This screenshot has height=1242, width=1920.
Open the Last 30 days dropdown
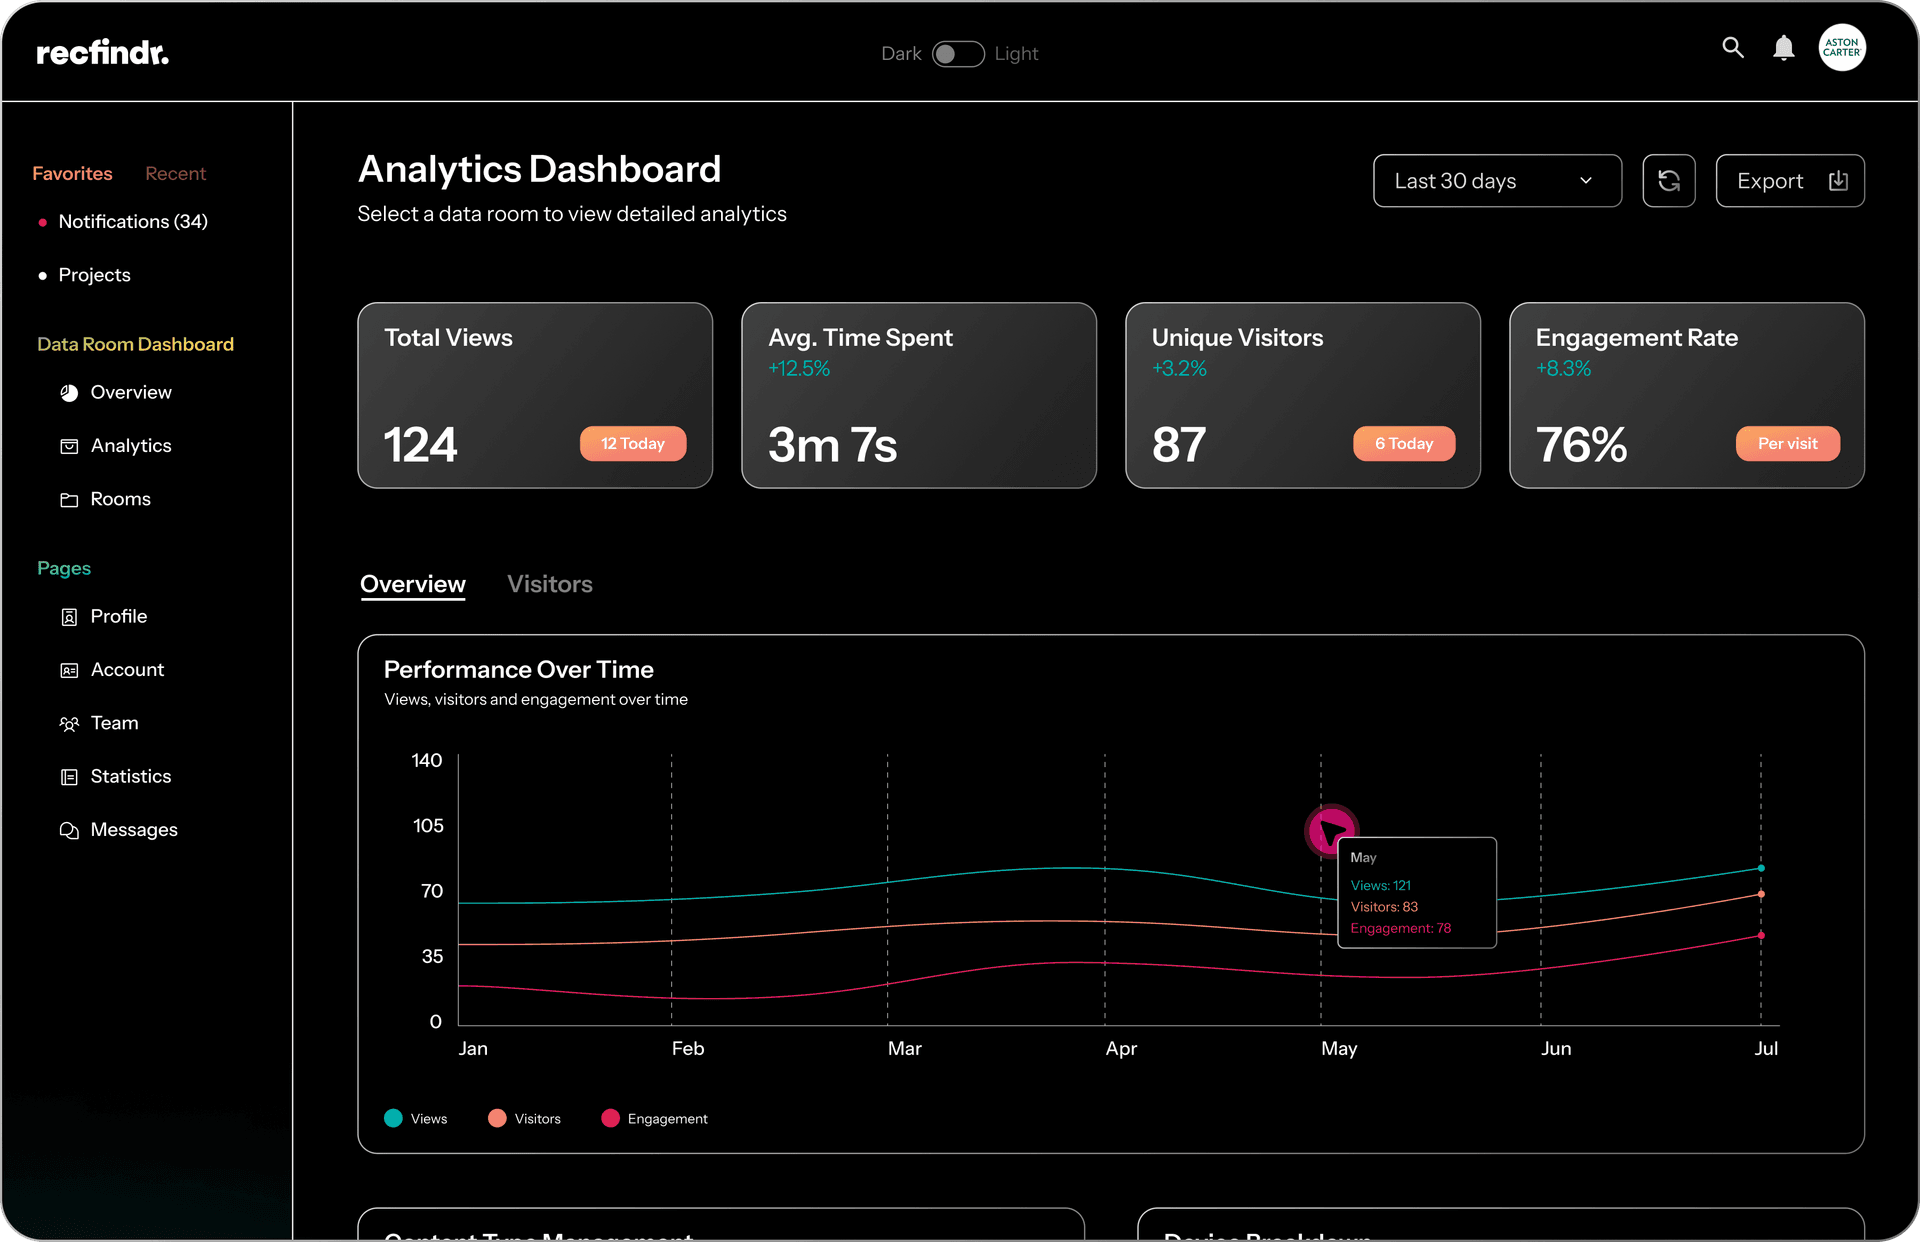pyautogui.click(x=1496, y=181)
